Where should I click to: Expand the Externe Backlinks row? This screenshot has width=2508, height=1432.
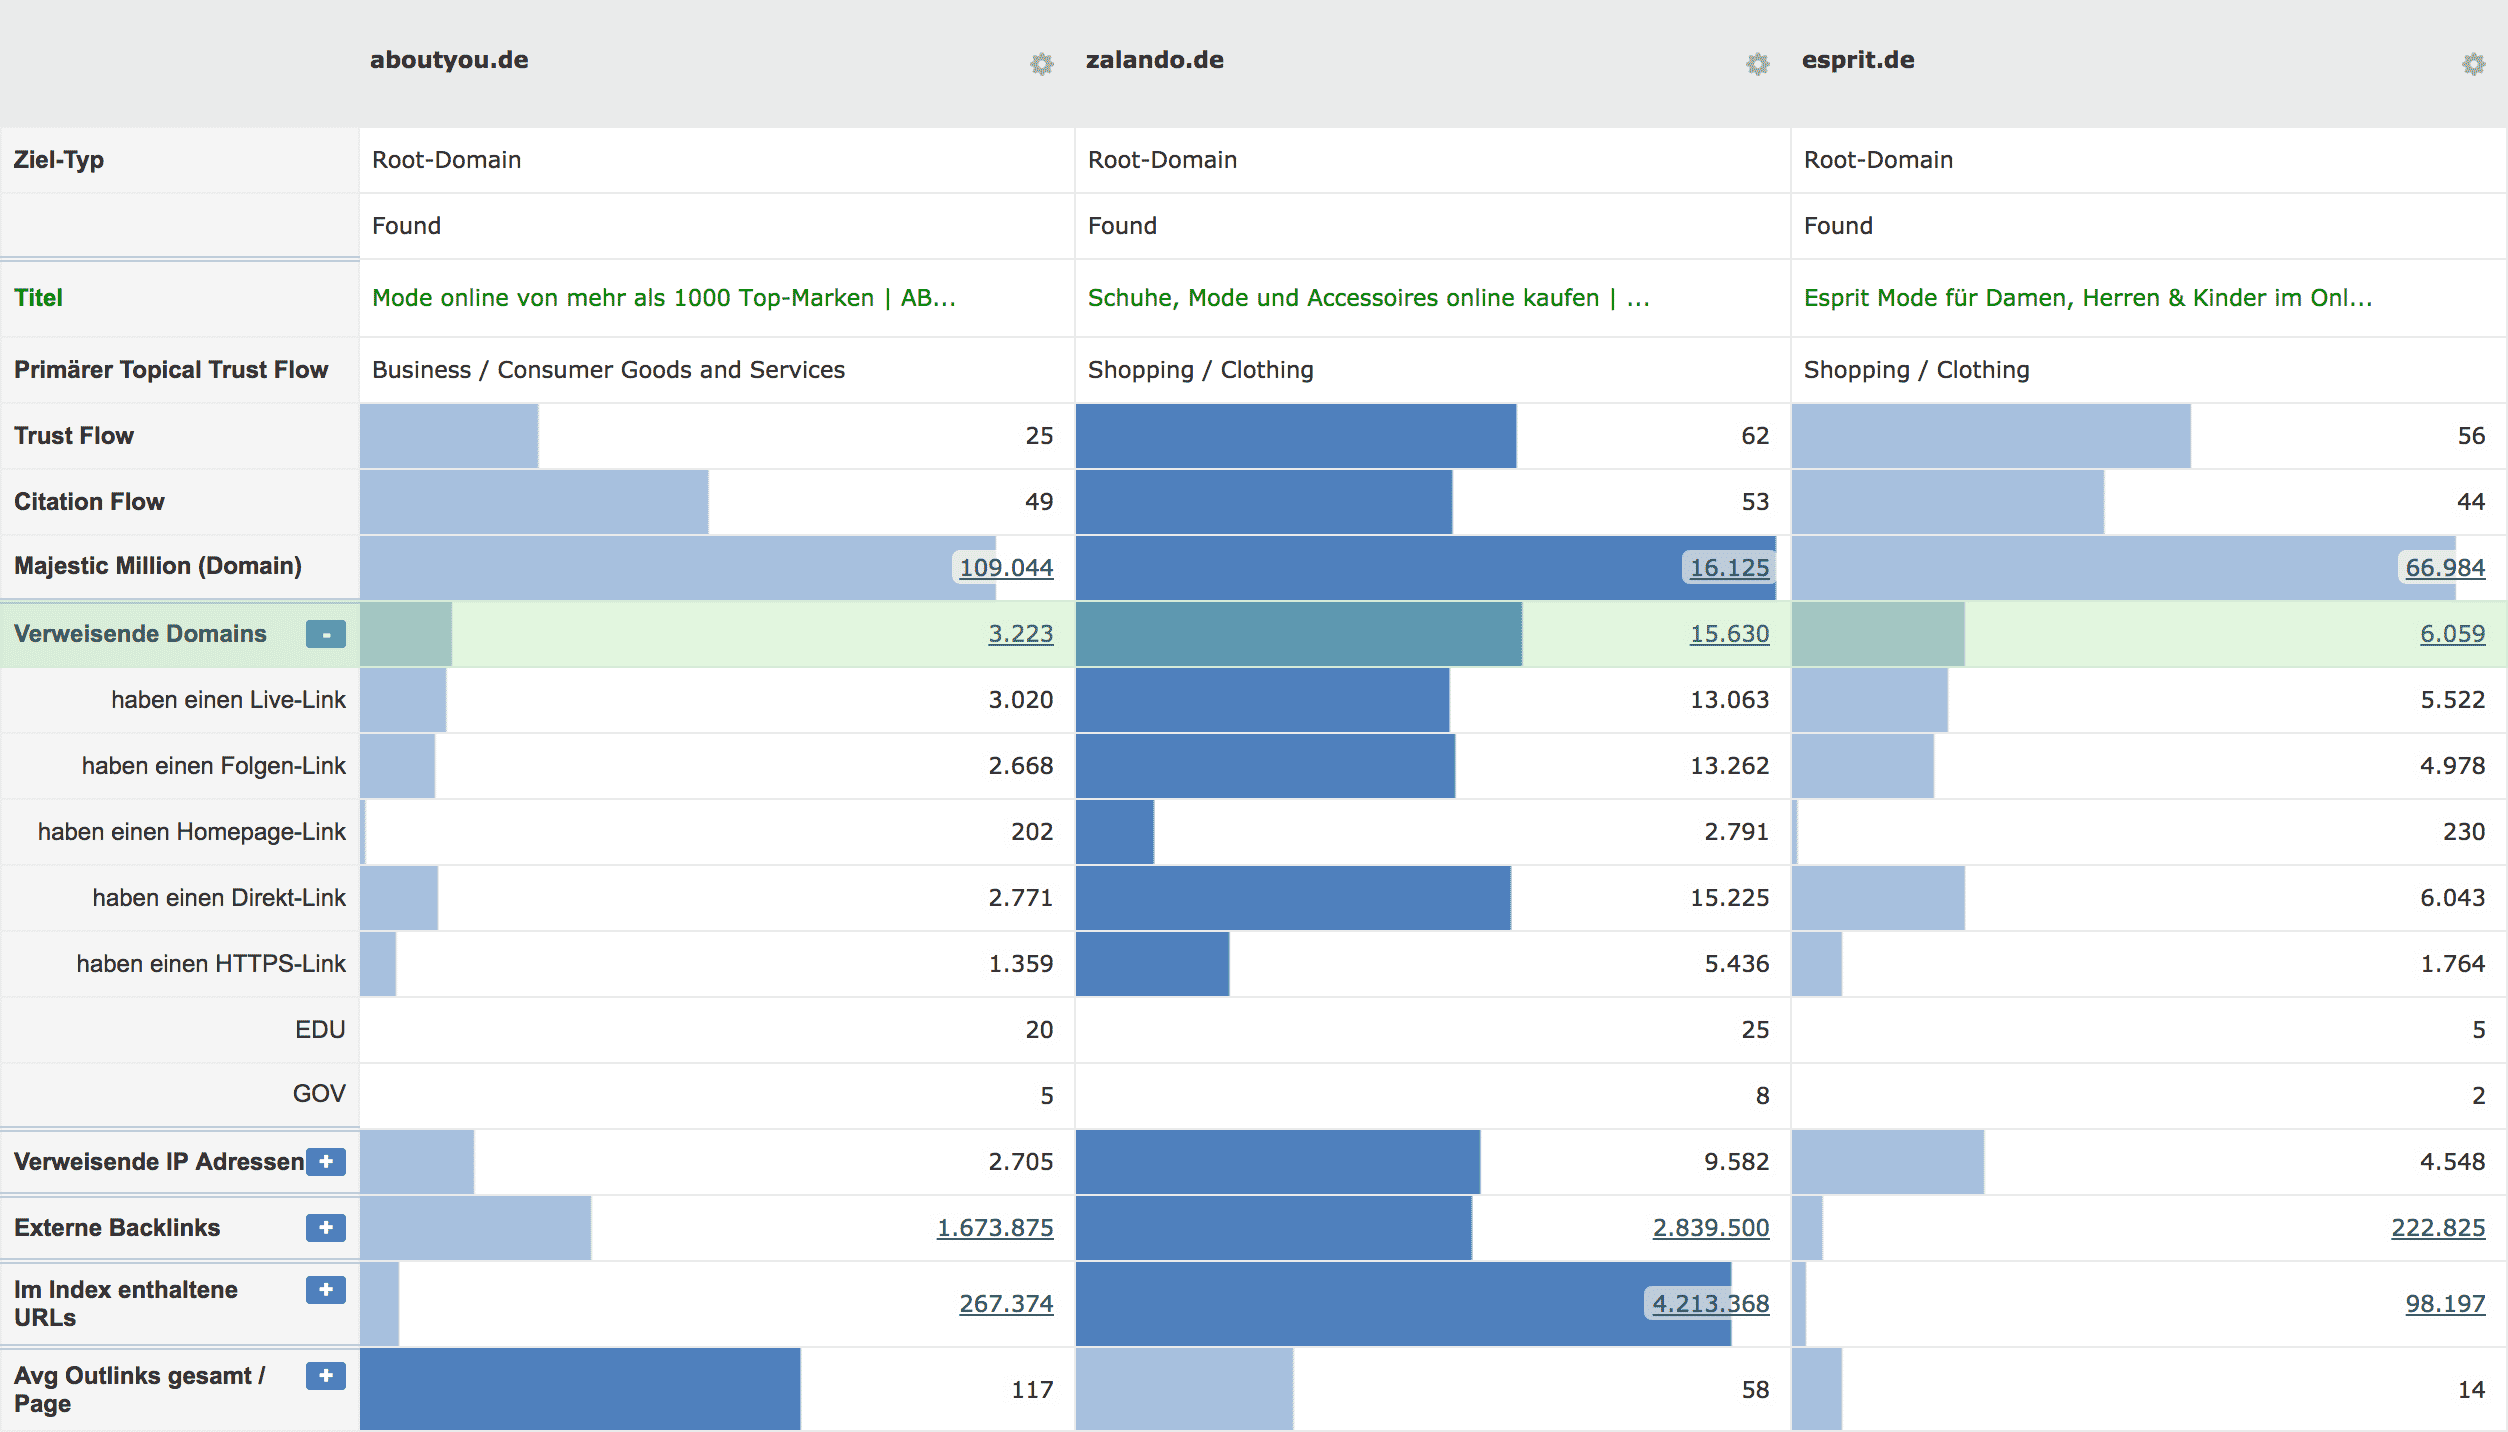pos(326,1228)
